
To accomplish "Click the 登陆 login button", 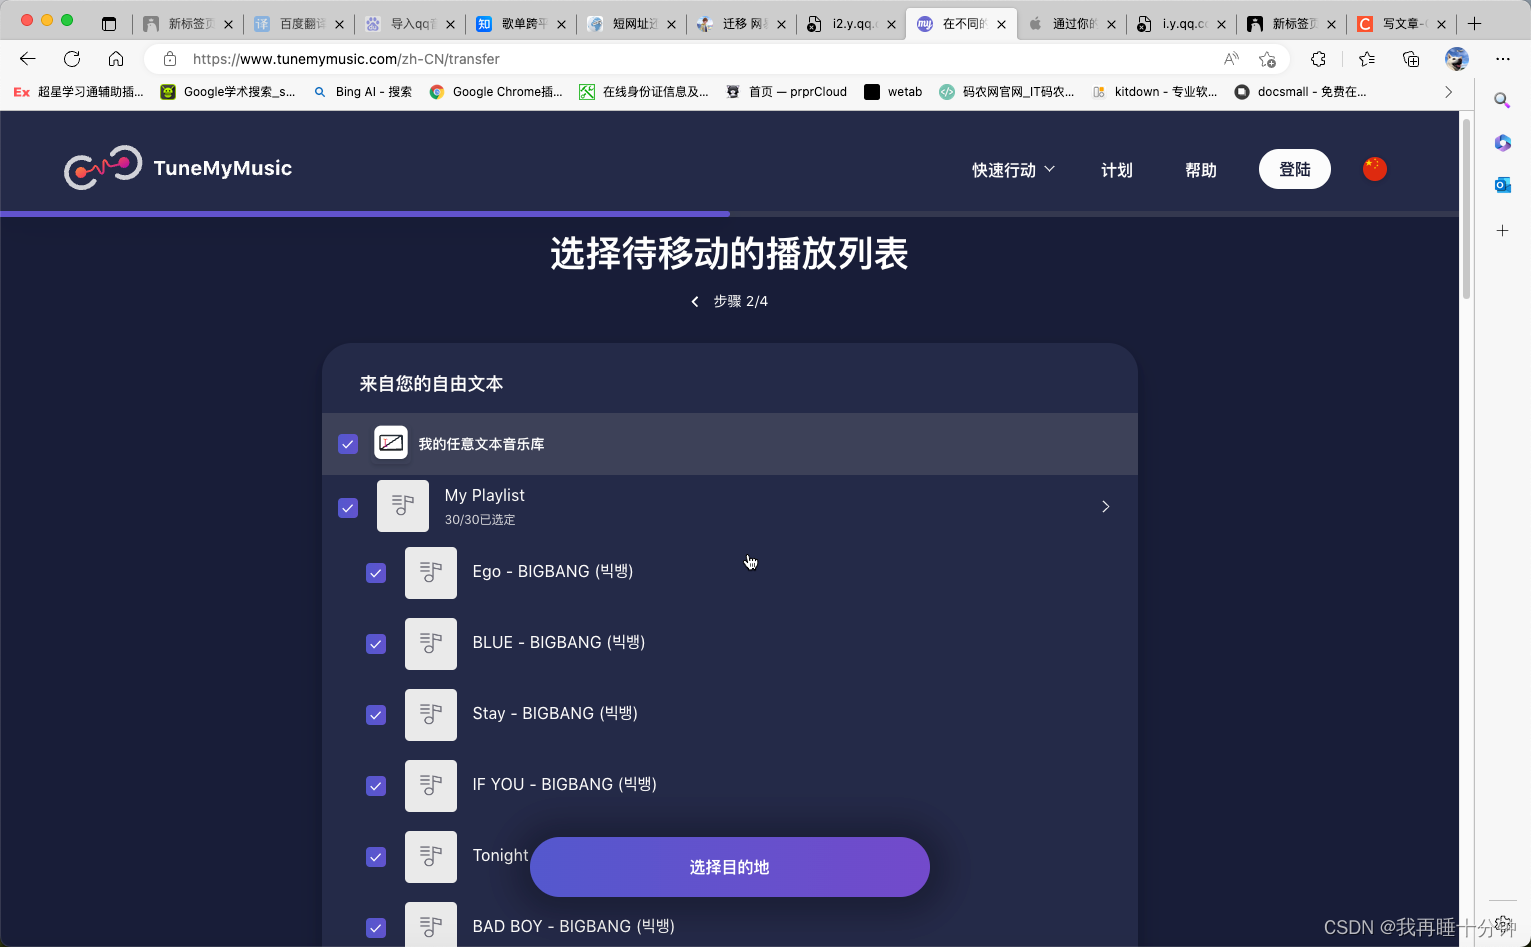I will click(x=1295, y=169).
